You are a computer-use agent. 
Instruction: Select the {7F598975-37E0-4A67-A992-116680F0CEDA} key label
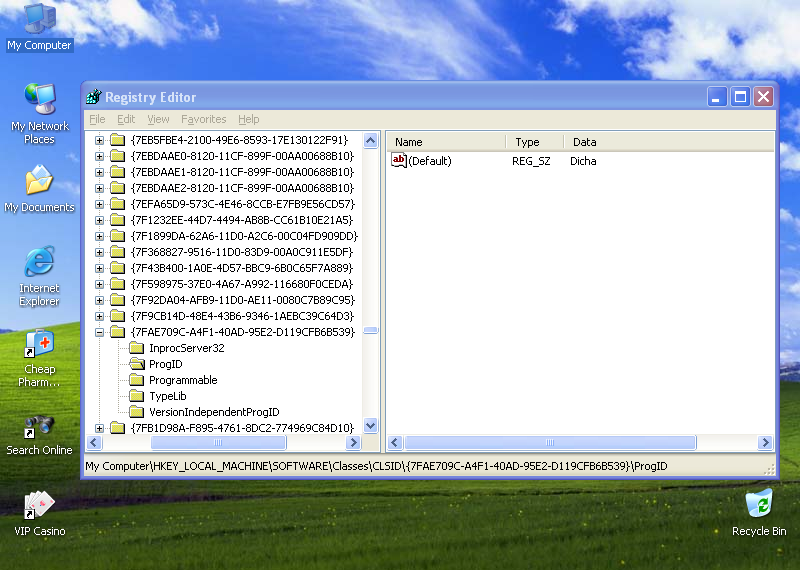(x=242, y=284)
